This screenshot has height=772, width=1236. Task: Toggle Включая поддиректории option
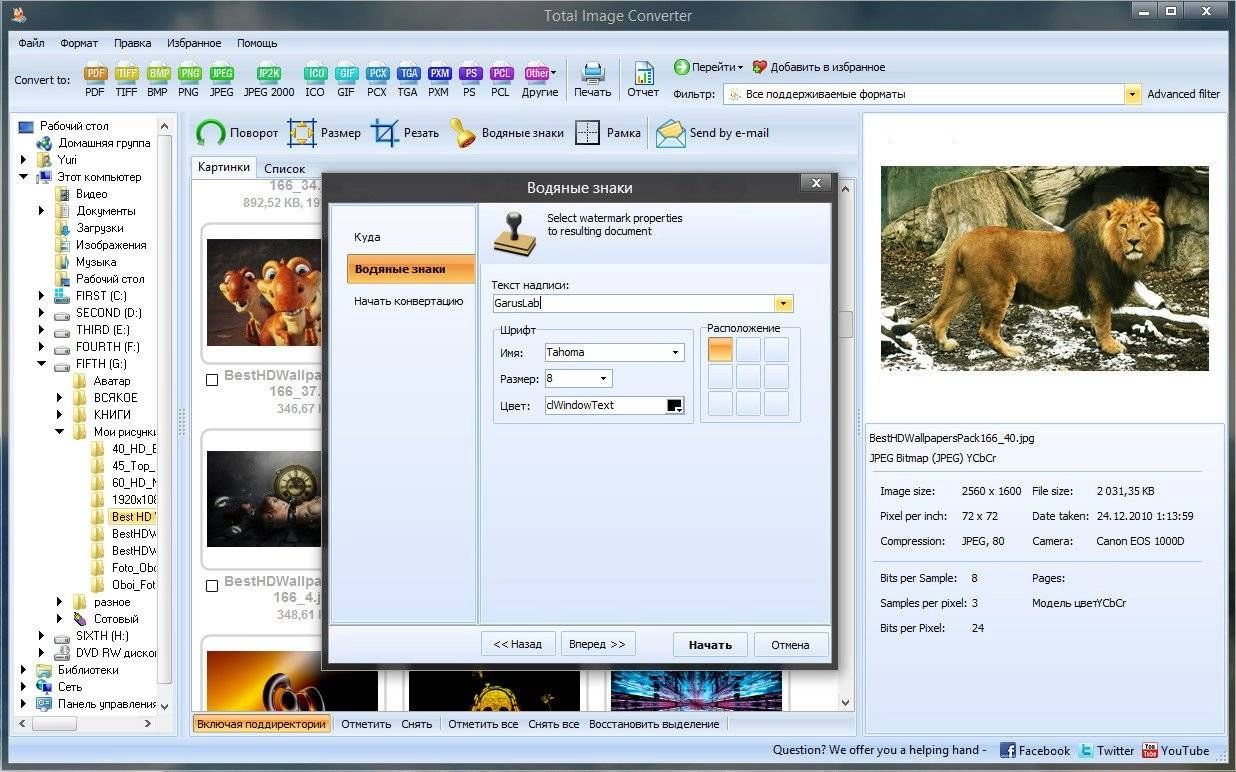pyautogui.click(x=261, y=724)
